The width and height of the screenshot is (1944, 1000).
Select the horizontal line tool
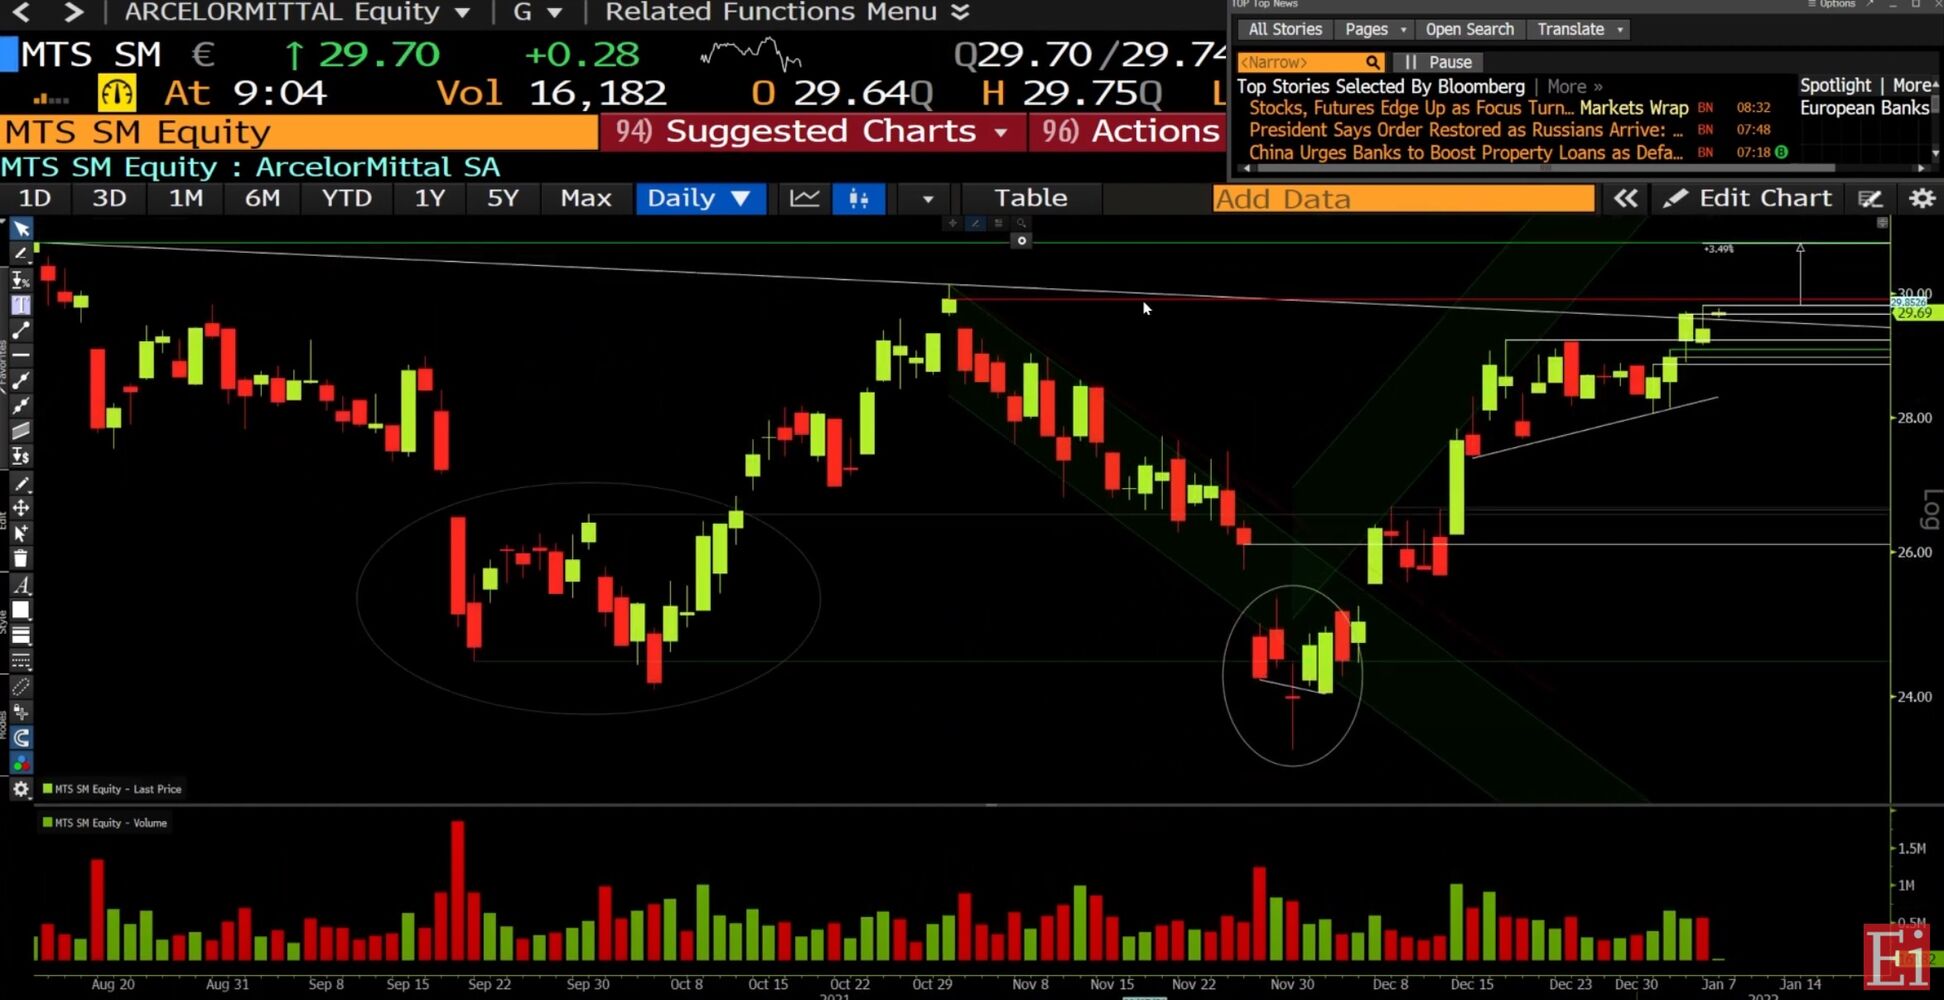(21, 355)
